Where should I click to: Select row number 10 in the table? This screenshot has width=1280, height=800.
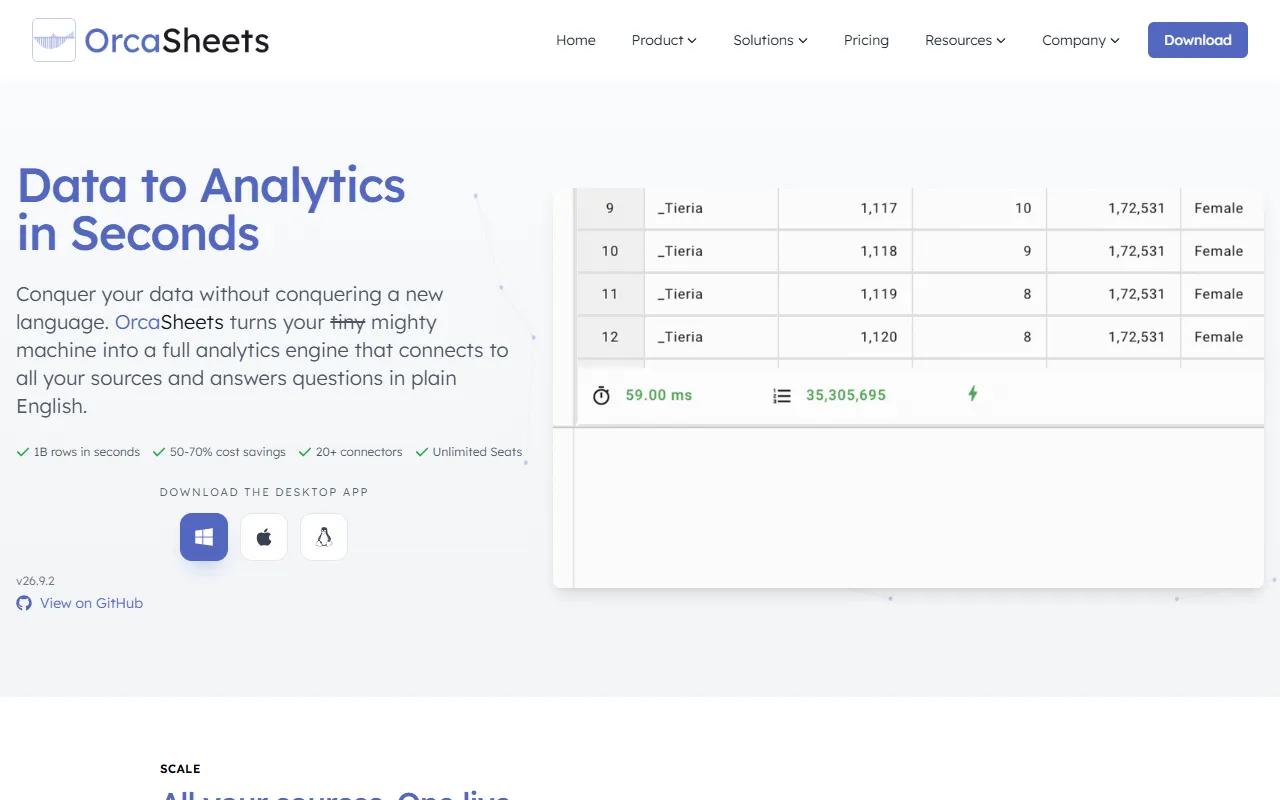click(610, 251)
